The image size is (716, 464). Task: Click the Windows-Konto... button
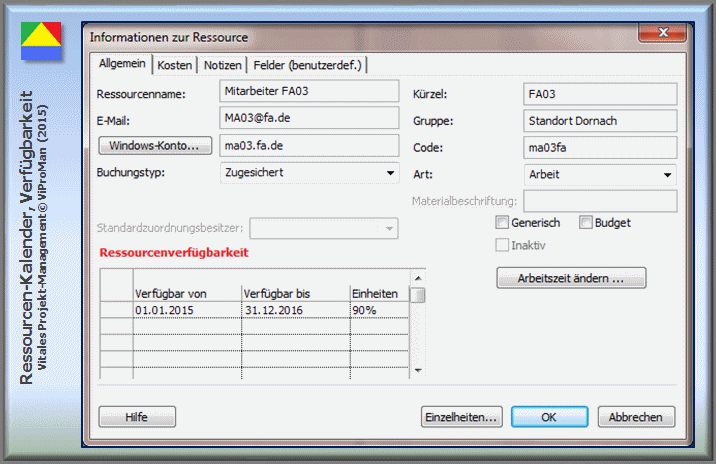pyautogui.click(x=154, y=146)
